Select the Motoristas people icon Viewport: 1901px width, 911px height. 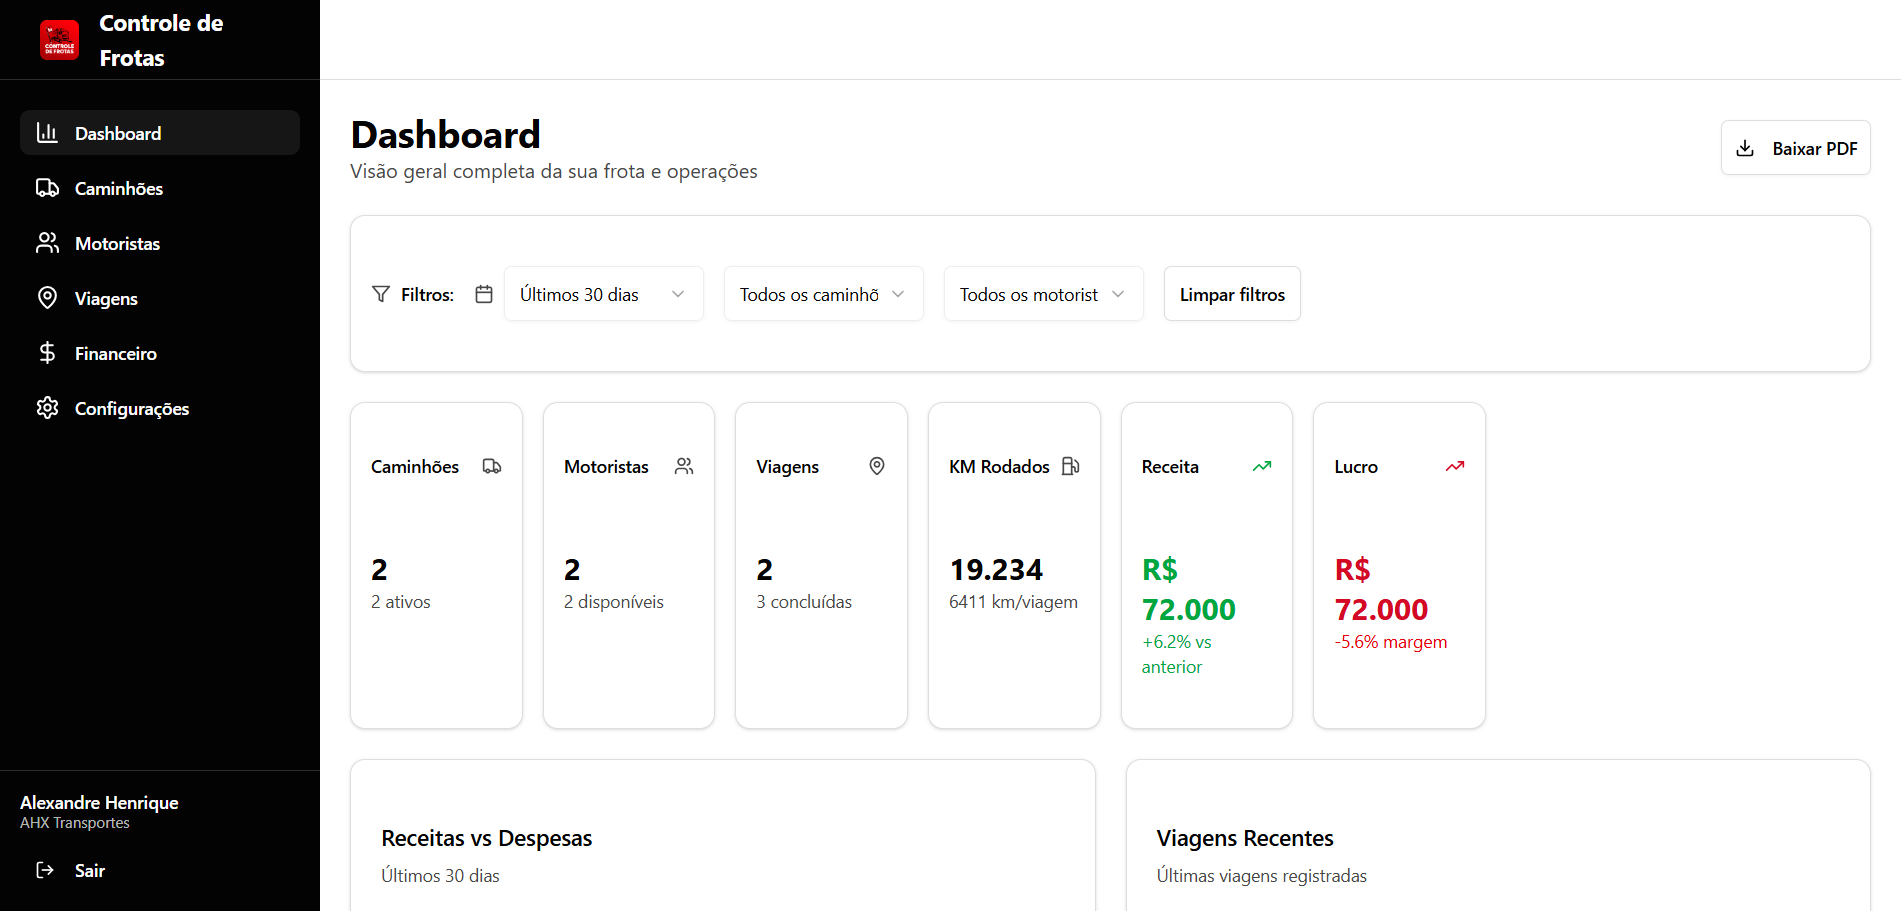coord(48,242)
